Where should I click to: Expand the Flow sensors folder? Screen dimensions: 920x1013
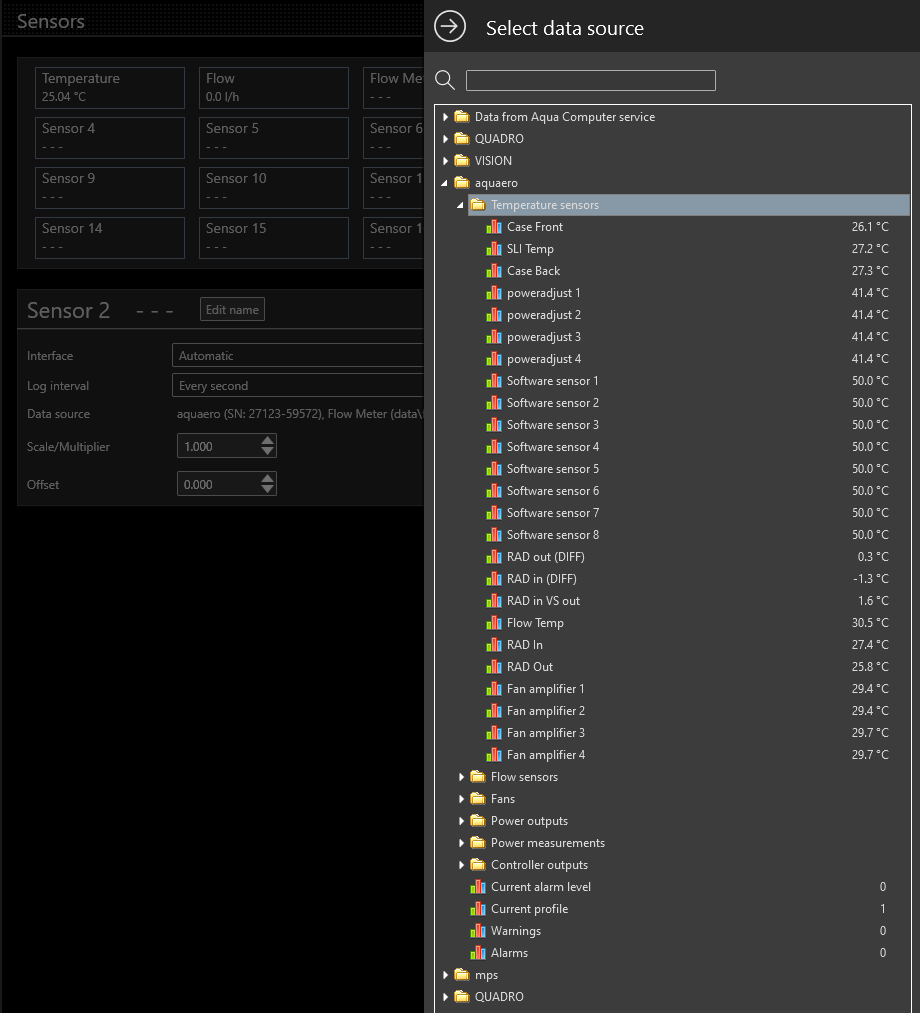tap(462, 777)
